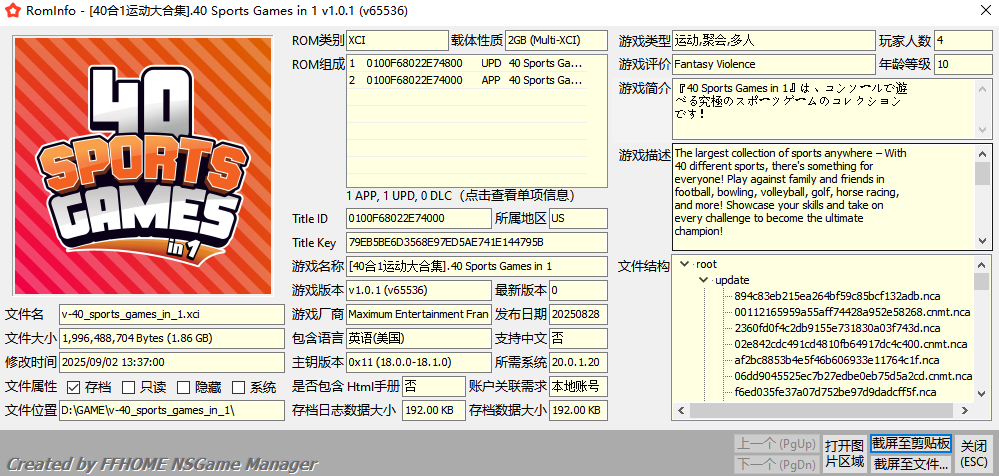Click the 支持中文 field showing 否
Screen dimensions: 999x476
tap(579, 338)
